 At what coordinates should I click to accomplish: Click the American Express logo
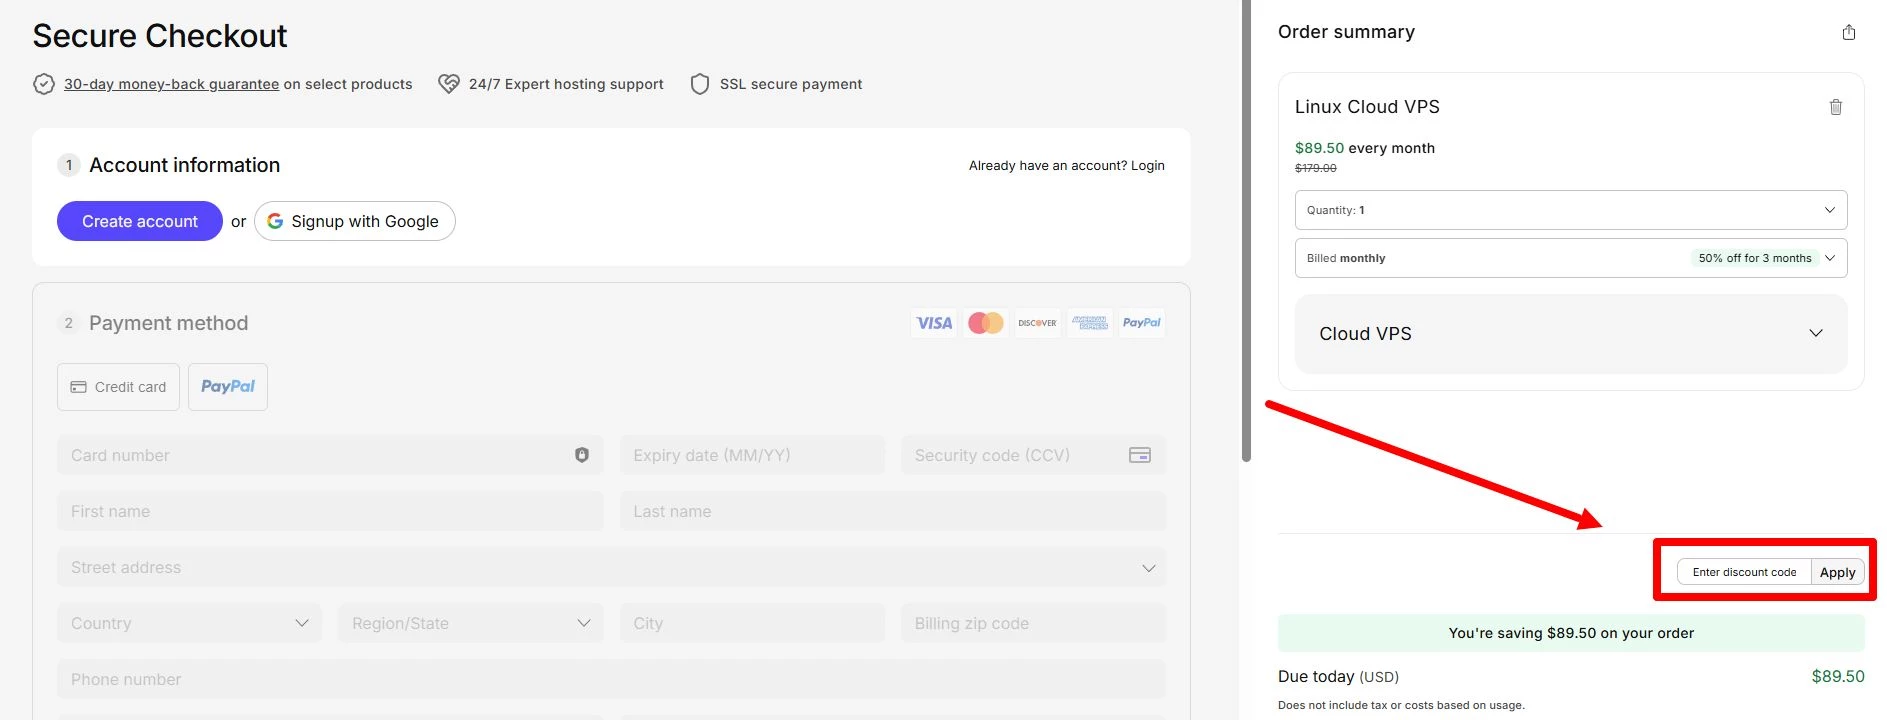point(1089,323)
